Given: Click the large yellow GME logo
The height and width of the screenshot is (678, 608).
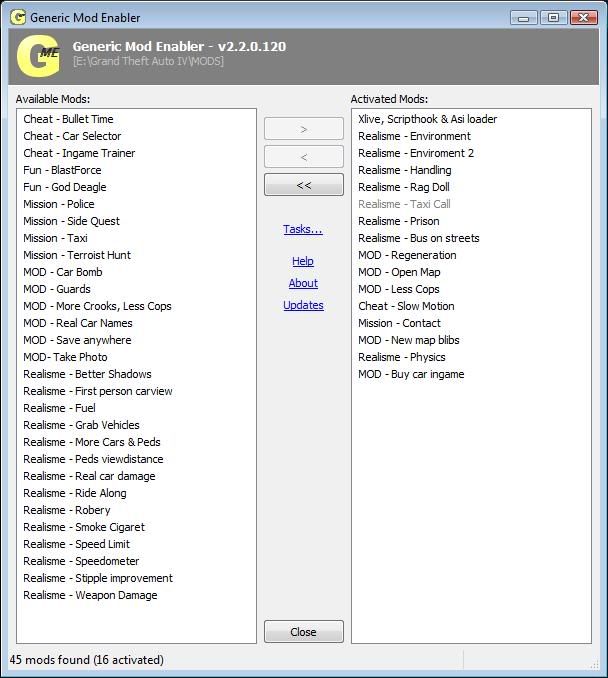Looking at the screenshot, I should pyautogui.click(x=38, y=57).
